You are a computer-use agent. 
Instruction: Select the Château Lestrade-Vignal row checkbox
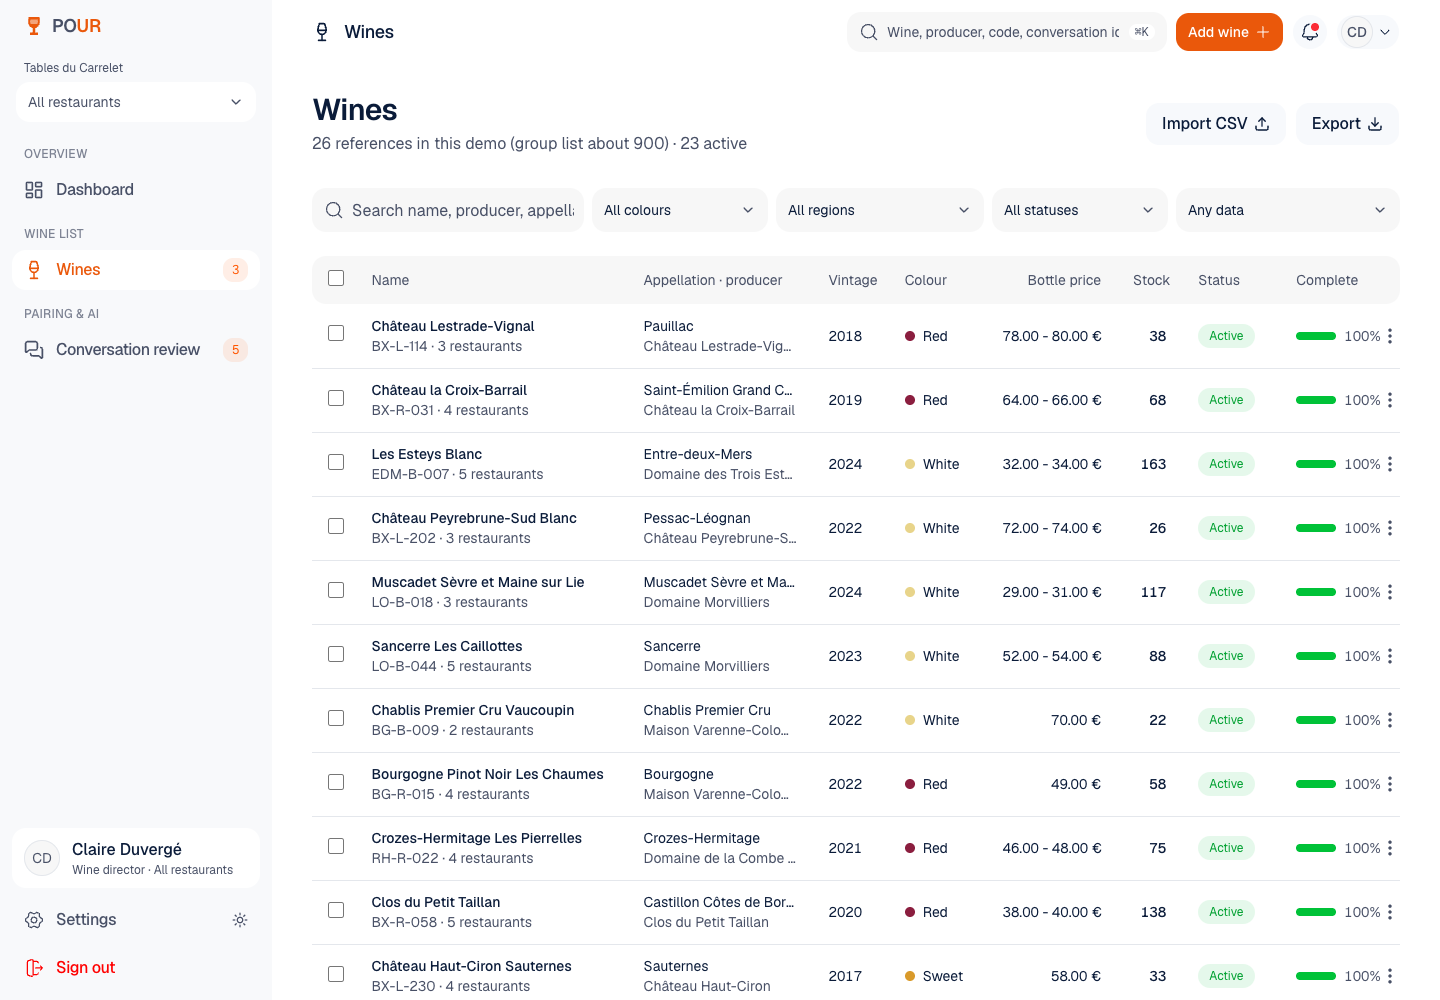click(336, 334)
